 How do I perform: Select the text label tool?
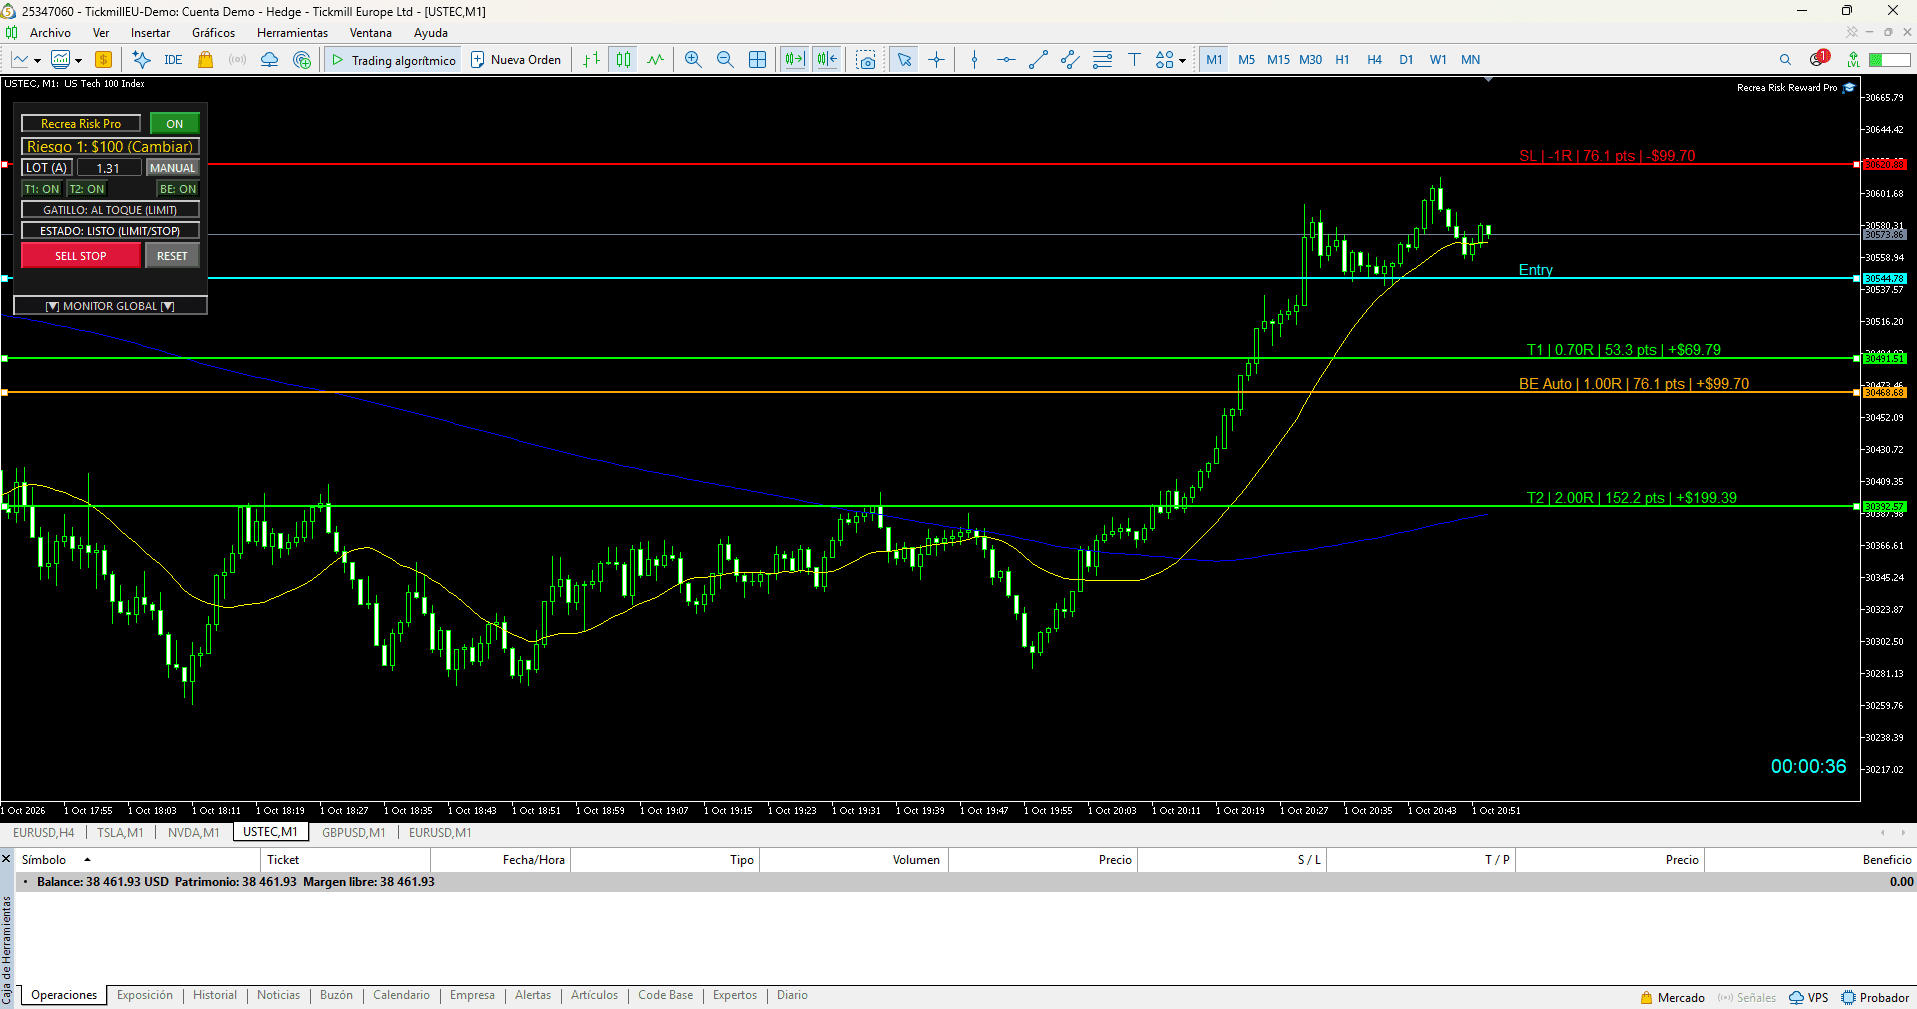coord(1134,60)
